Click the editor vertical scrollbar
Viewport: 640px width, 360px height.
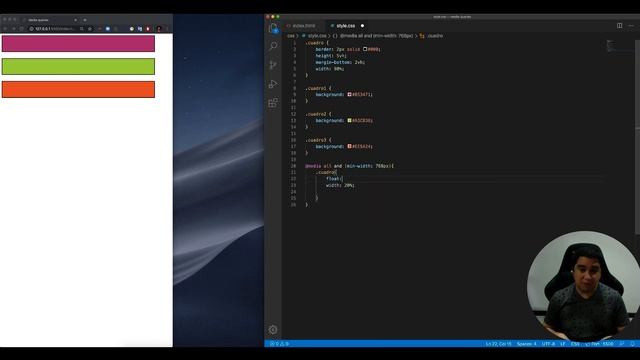tap(637, 137)
